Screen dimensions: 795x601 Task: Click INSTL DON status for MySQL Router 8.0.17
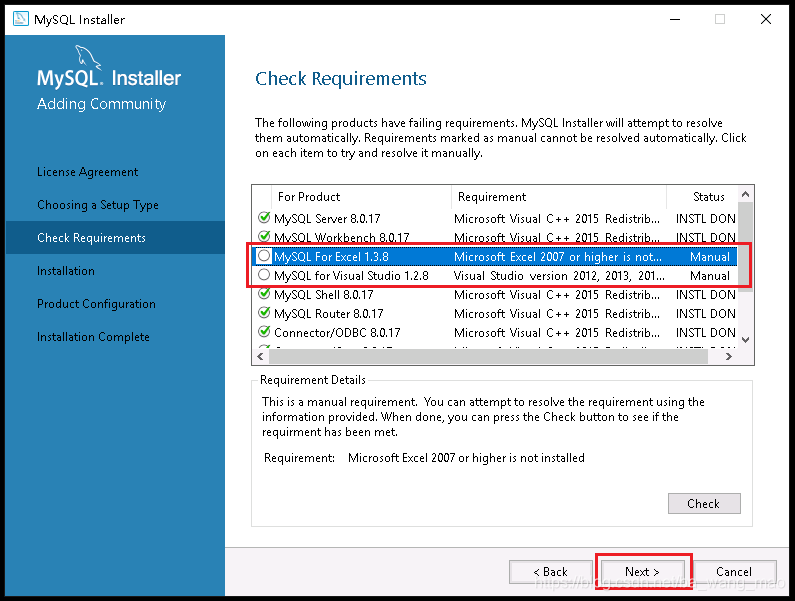coord(706,313)
